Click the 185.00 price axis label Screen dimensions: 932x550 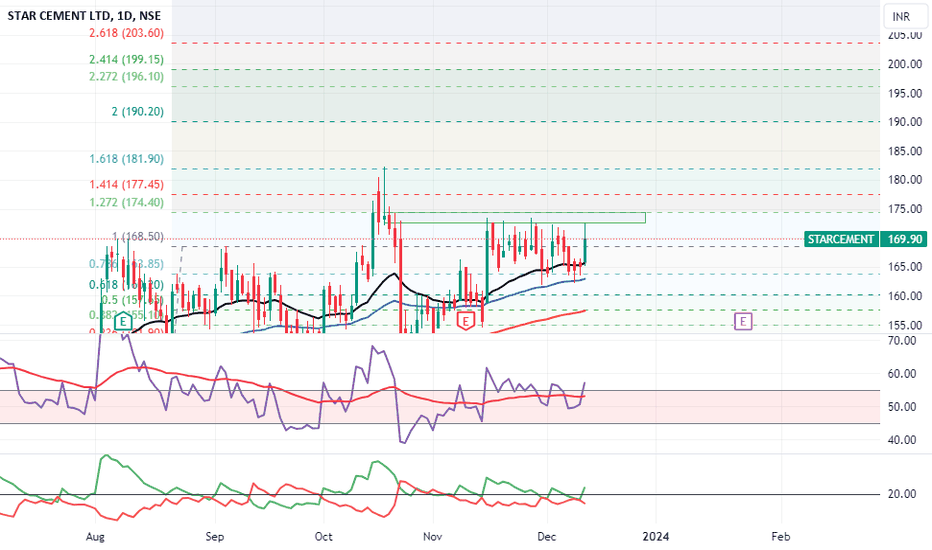click(905, 151)
